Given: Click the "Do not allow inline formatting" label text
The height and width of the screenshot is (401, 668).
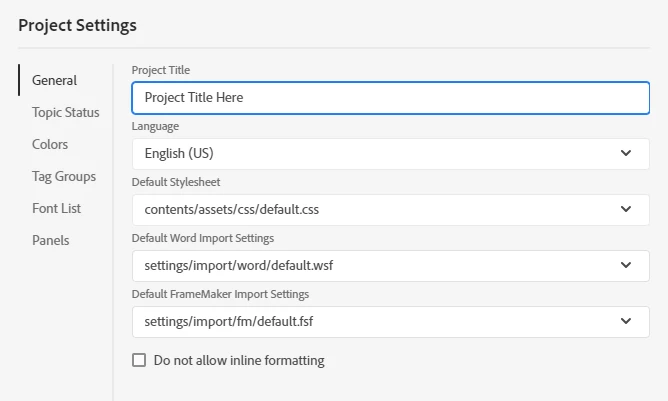Looking at the screenshot, I should tap(239, 360).
